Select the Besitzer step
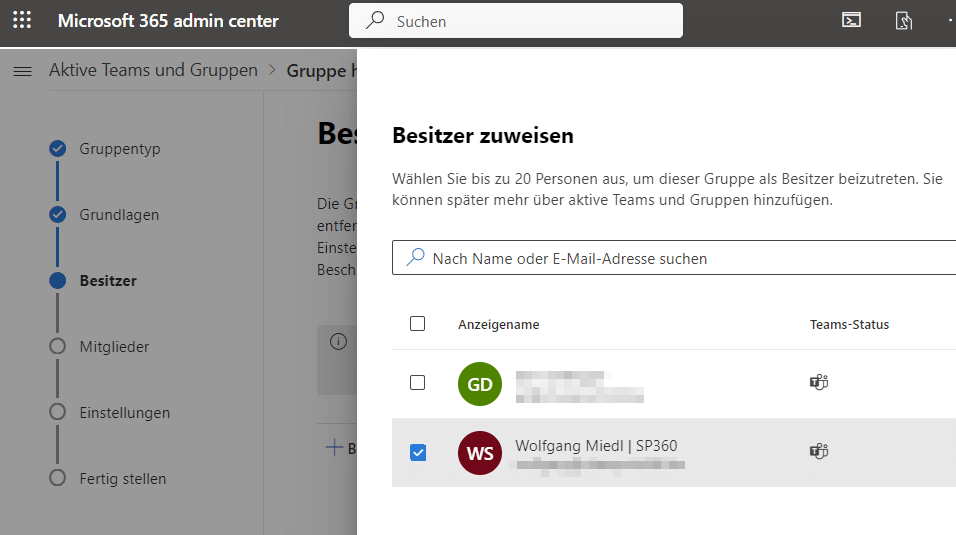 pos(108,280)
